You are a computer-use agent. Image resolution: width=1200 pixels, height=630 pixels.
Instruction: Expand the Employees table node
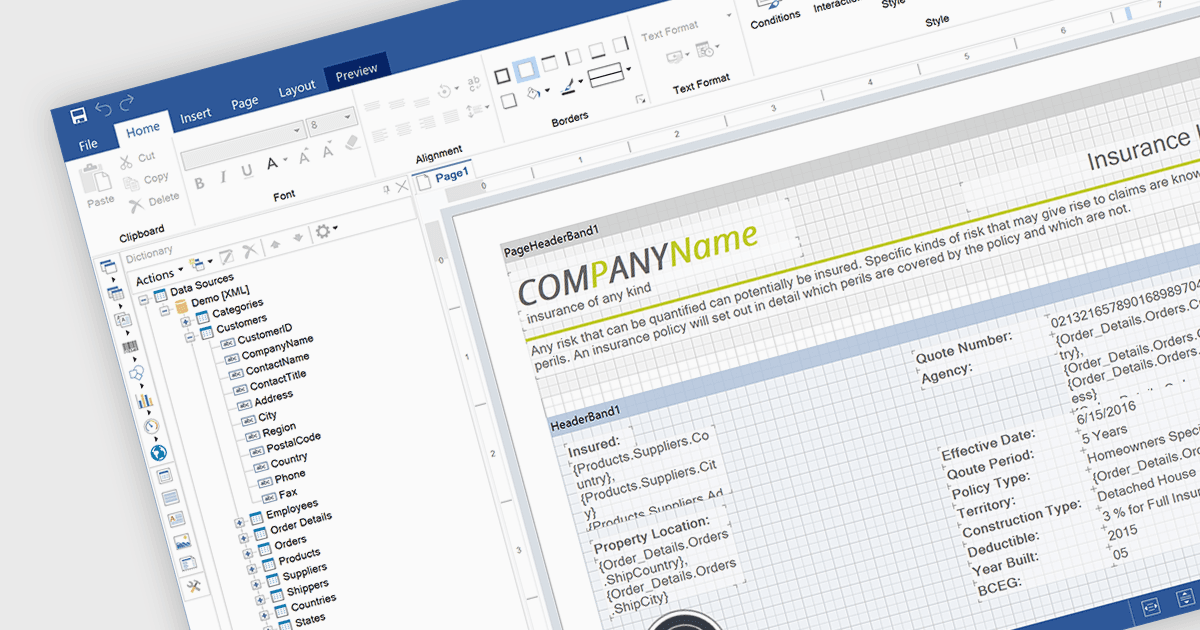239,522
